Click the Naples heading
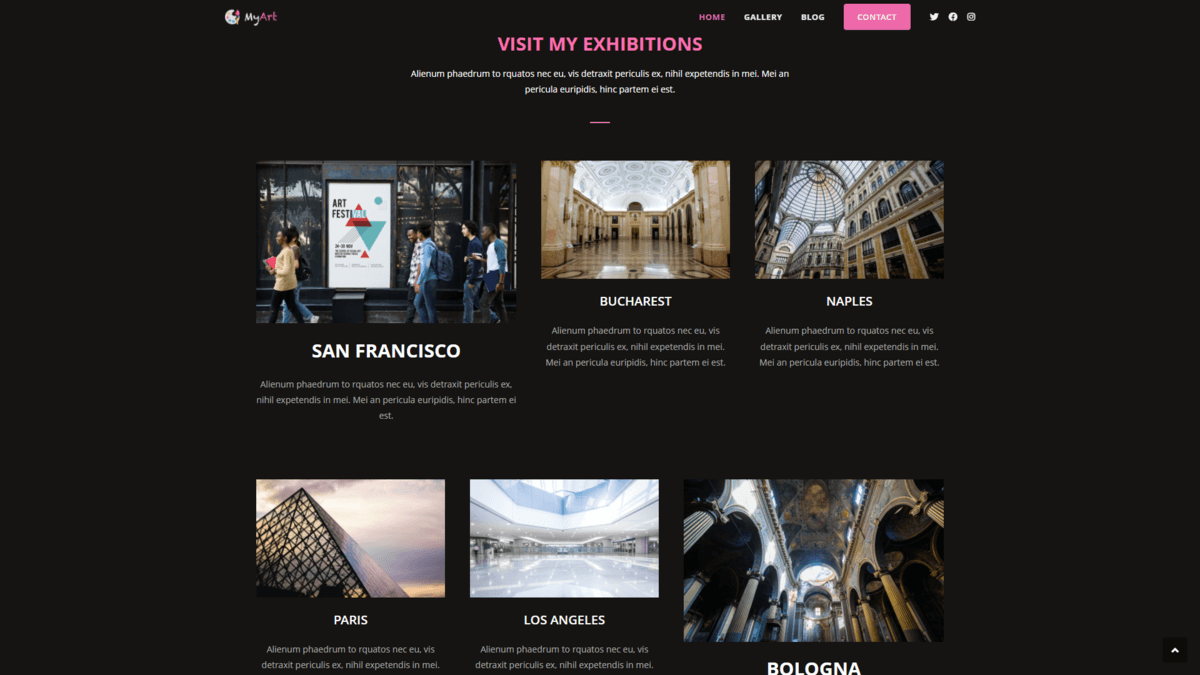The width and height of the screenshot is (1200, 675). [849, 301]
